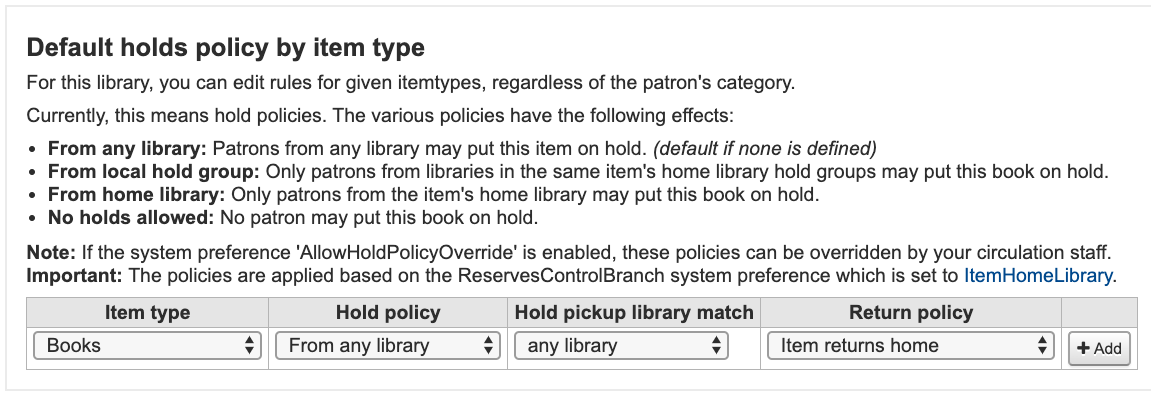The image size is (1151, 399).
Task: Click the Add button to save rule
Action: pos(1099,348)
